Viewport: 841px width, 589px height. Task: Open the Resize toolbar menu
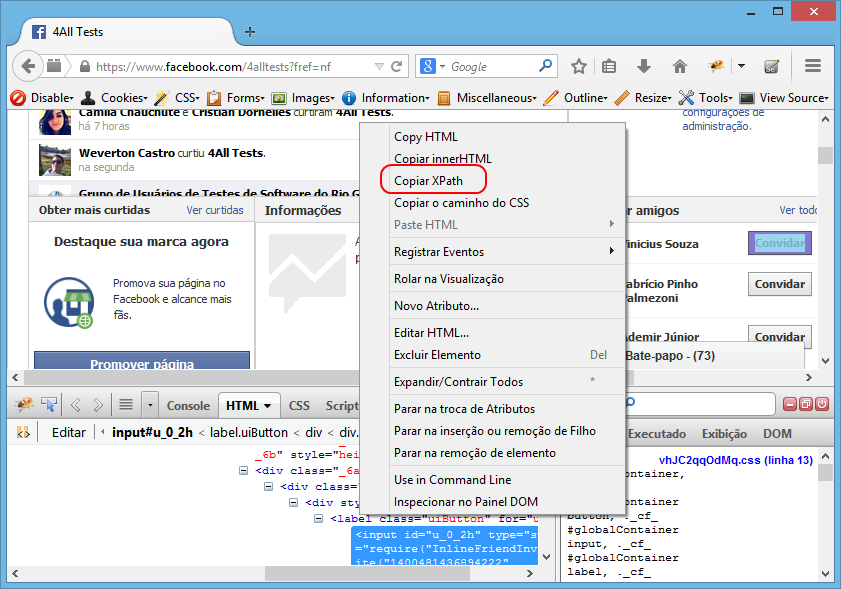click(x=643, y=98)
